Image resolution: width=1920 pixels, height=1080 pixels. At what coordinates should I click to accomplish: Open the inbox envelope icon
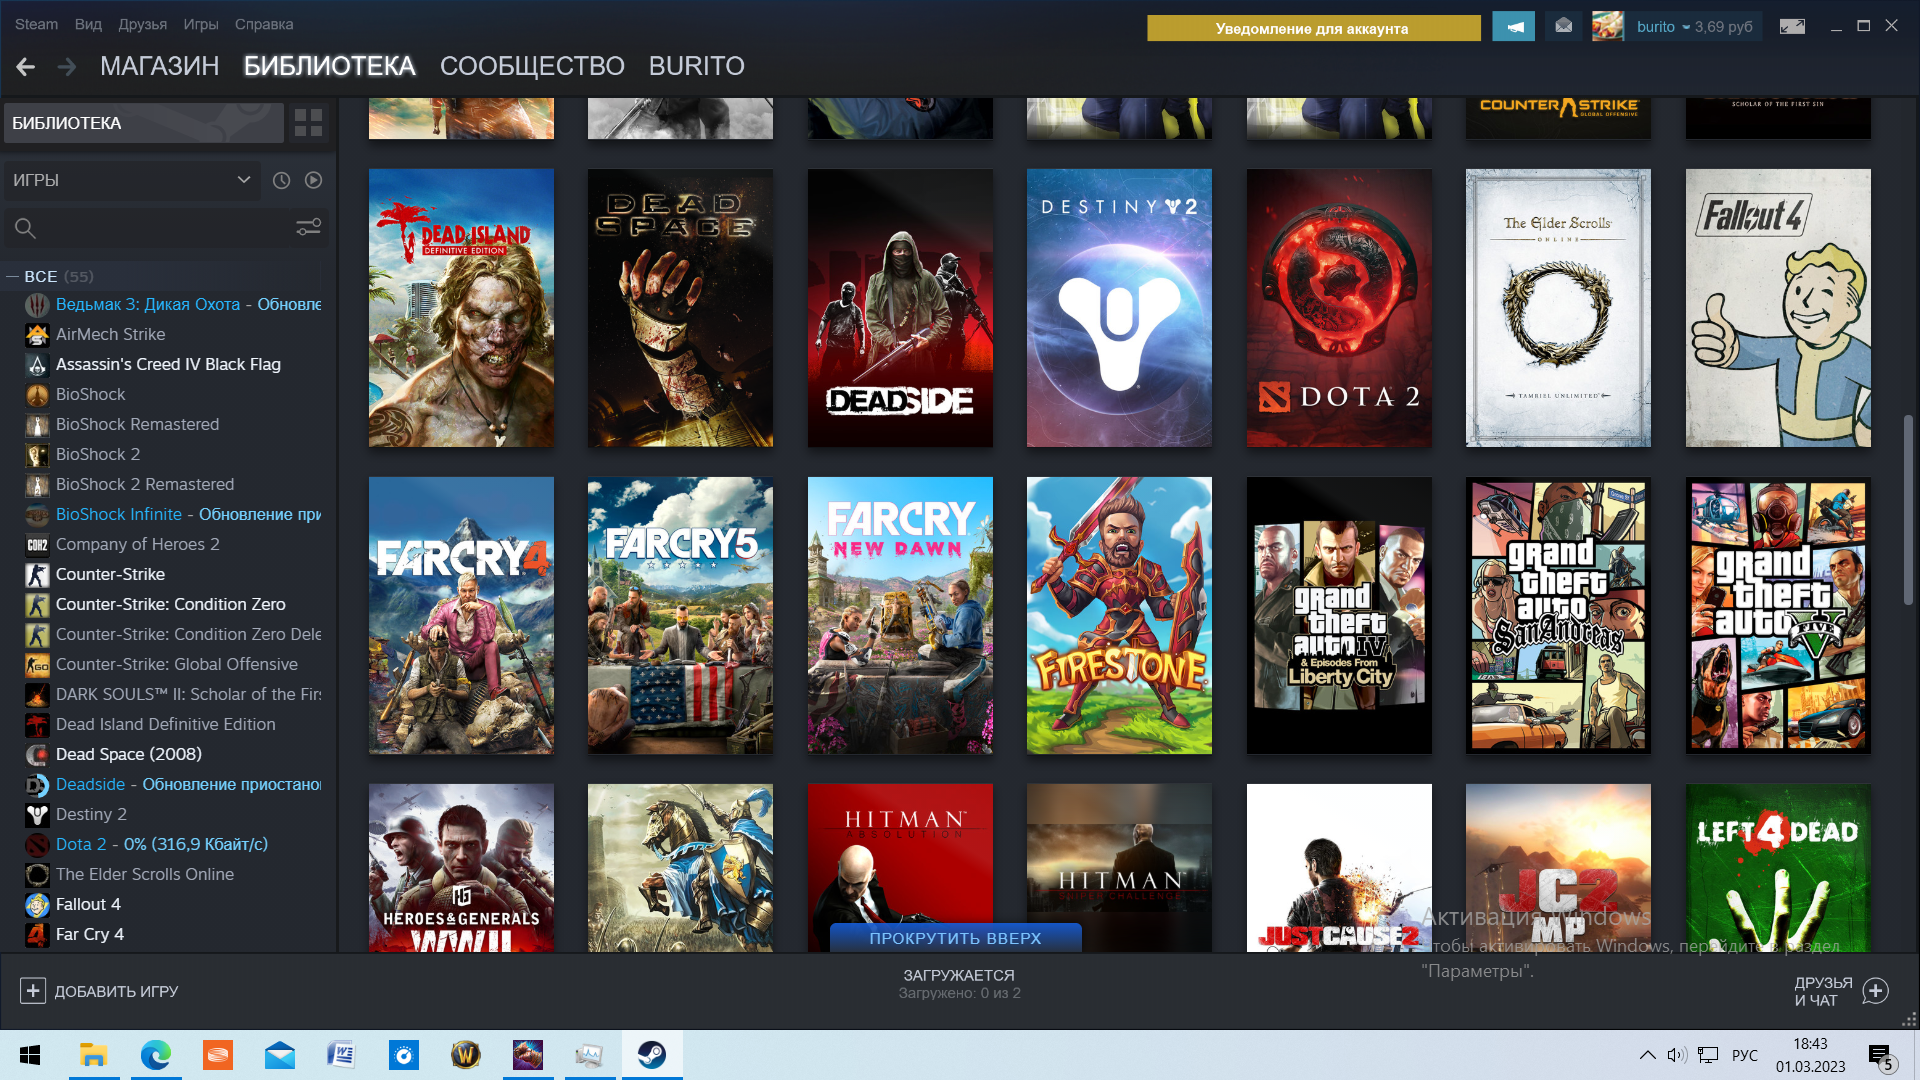[1564, 27]
